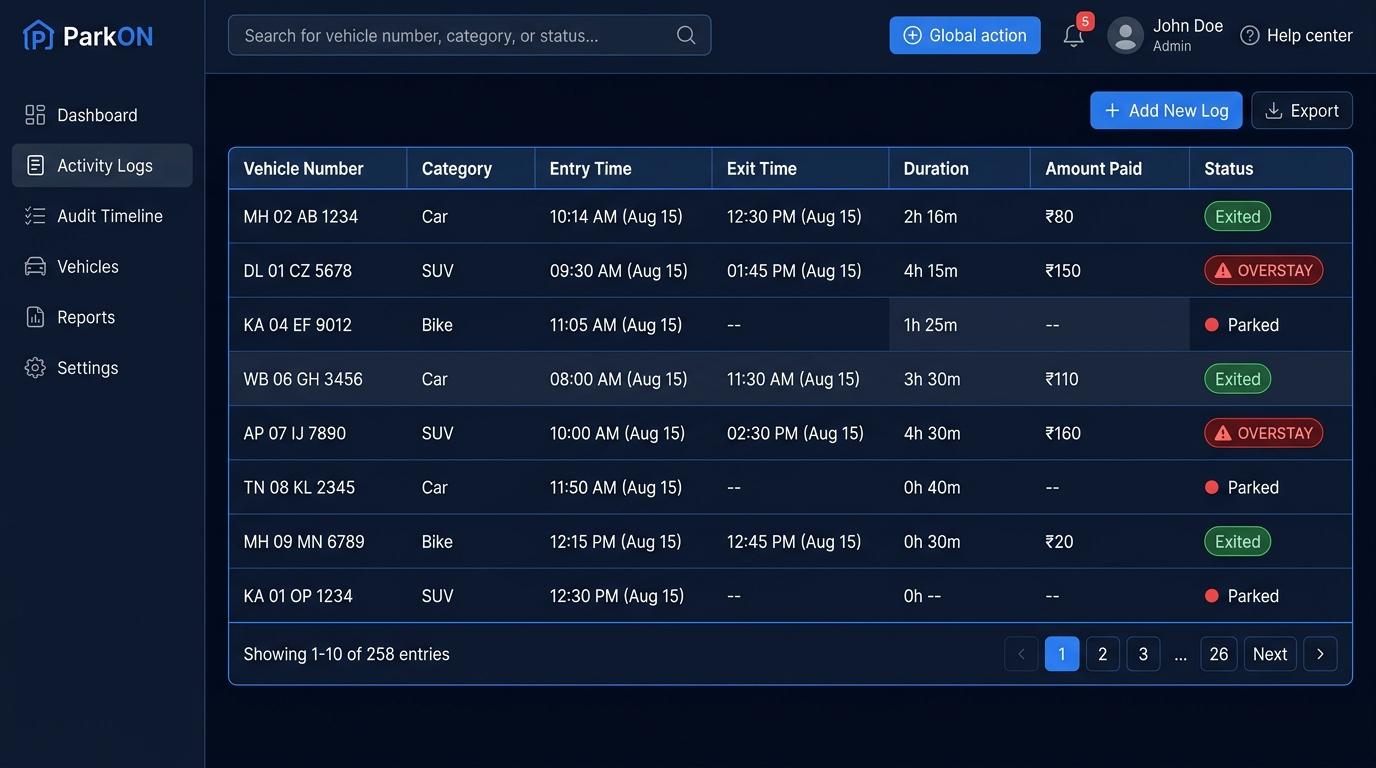This screenshot has width=1376, height=768.
Task: Go to the previous page arrow
Action: point(1021,654)
